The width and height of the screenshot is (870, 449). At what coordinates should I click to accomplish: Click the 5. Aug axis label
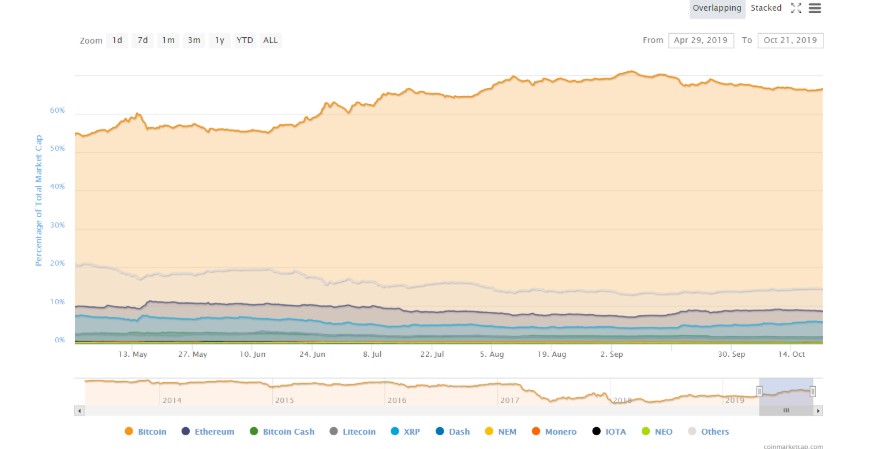click(x=492, y=354)
